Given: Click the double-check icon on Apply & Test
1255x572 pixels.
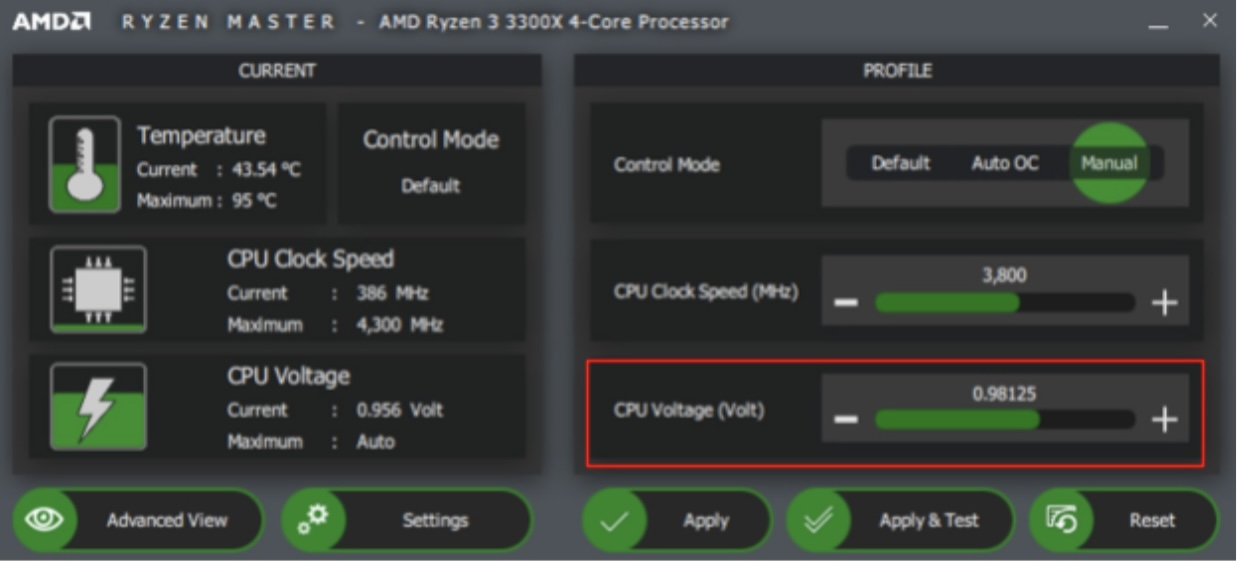Looking at the screenshot, I should click(819, 521).
